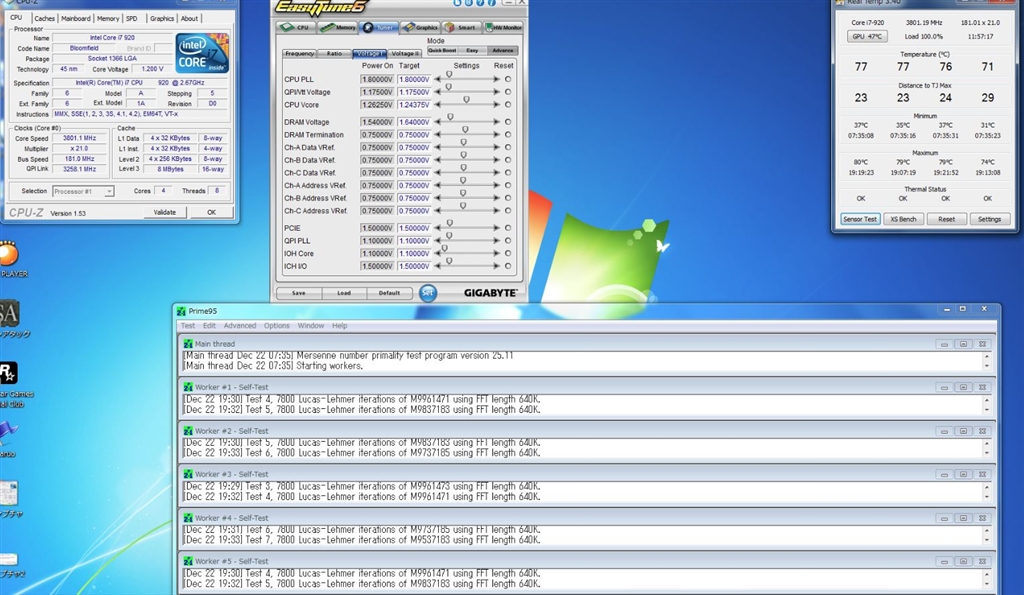The height and width of the screenshot is (595, 1024).
Task: Open the About tab in CPU-Z
Action: 189,18
